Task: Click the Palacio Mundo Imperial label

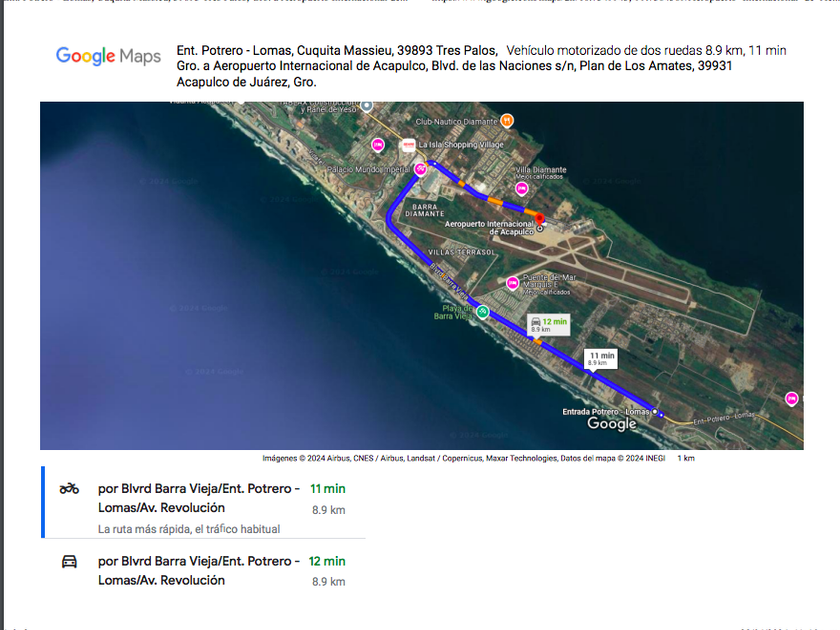Action: pos(369,169)
